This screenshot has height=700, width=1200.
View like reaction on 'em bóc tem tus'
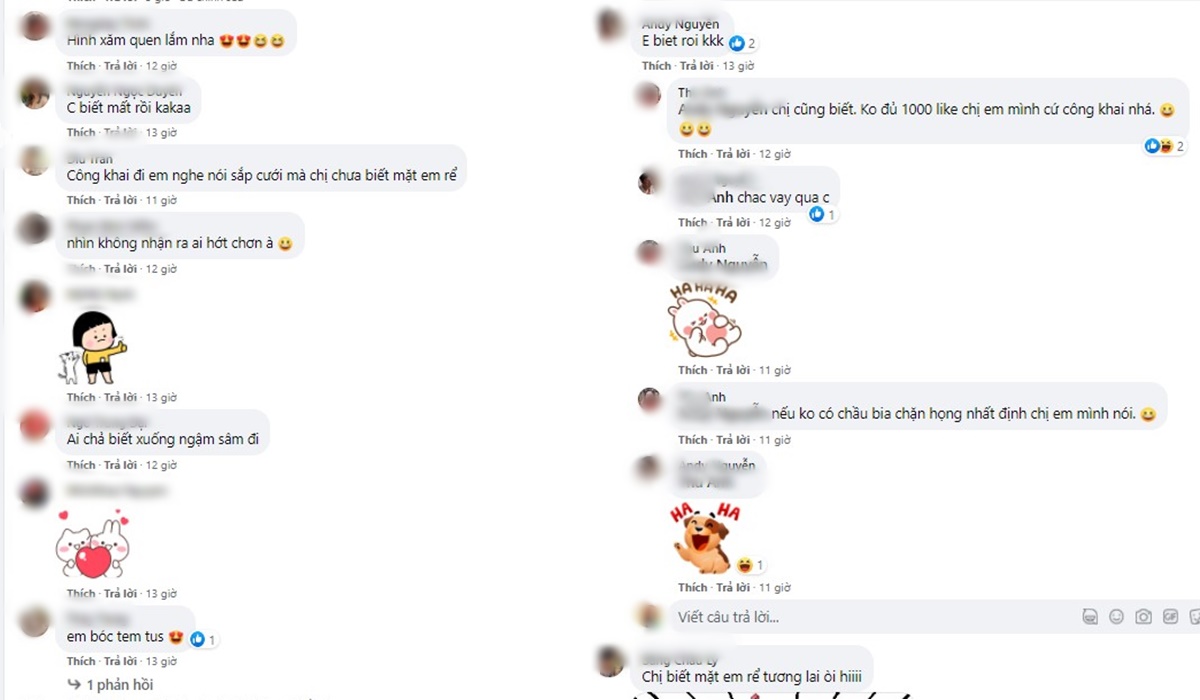coord(203,639)
